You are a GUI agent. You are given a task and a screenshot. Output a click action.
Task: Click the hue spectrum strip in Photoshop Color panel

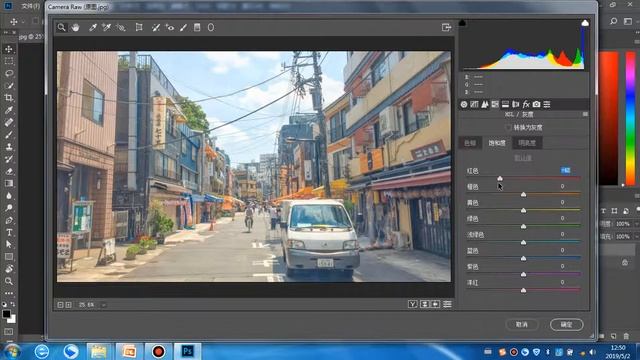[x=630, y=118]
